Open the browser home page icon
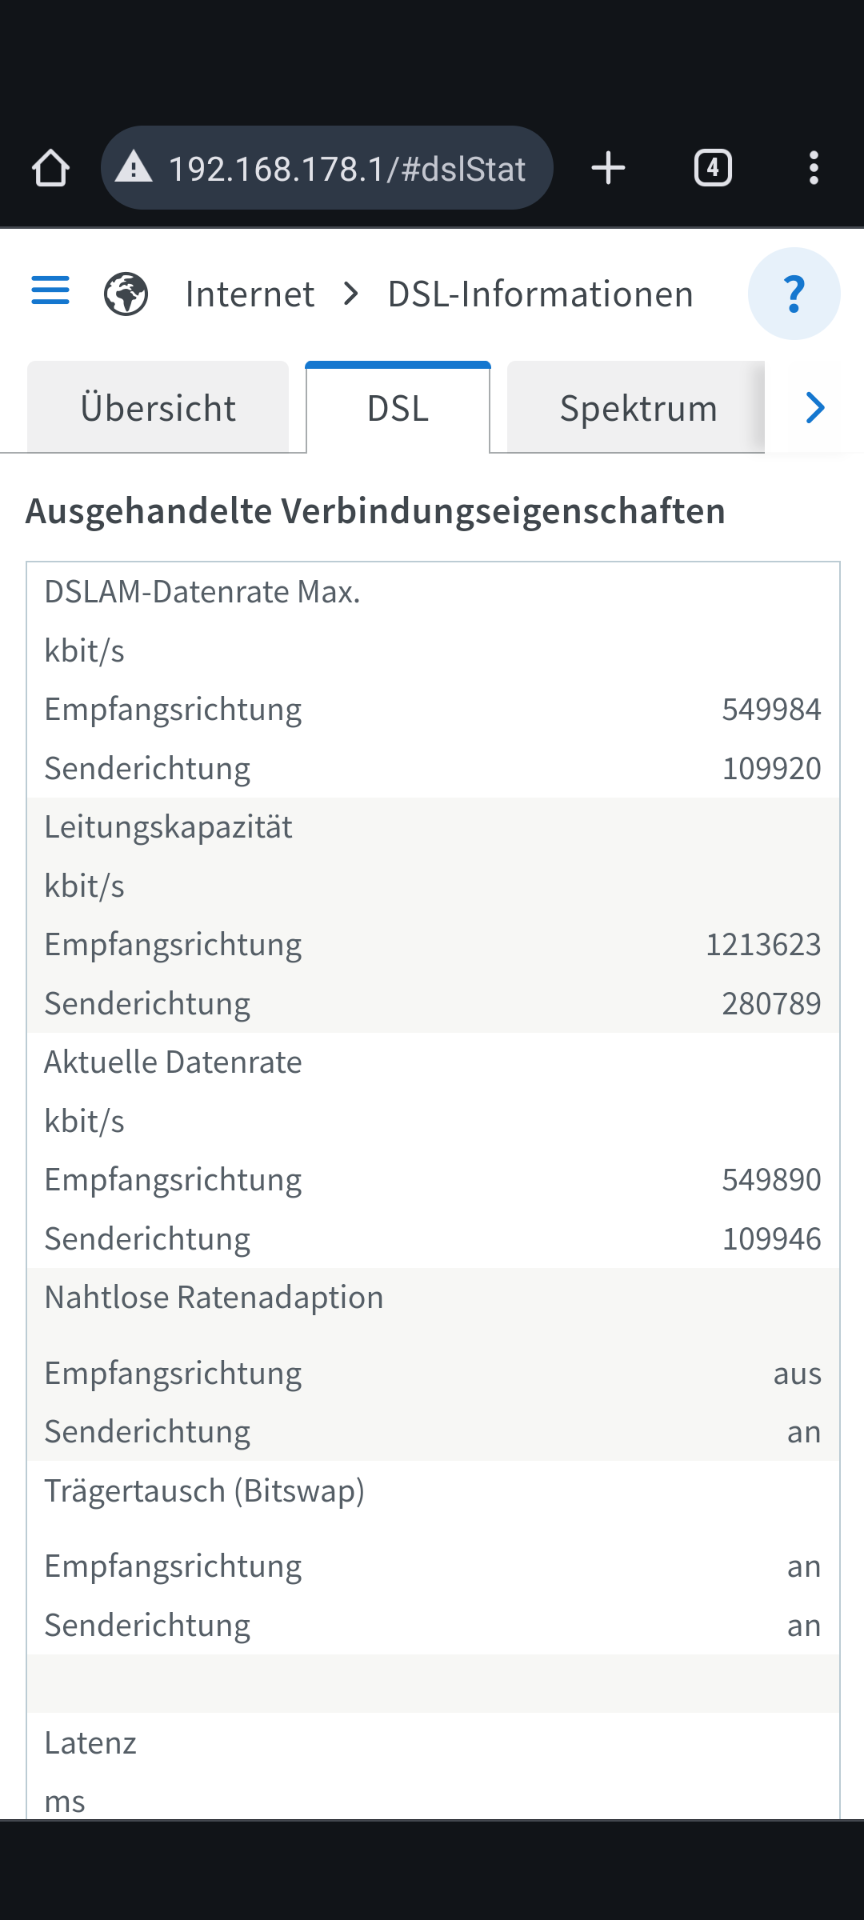The height and width of the screenshot is (1920, 864). pos(51,168)
